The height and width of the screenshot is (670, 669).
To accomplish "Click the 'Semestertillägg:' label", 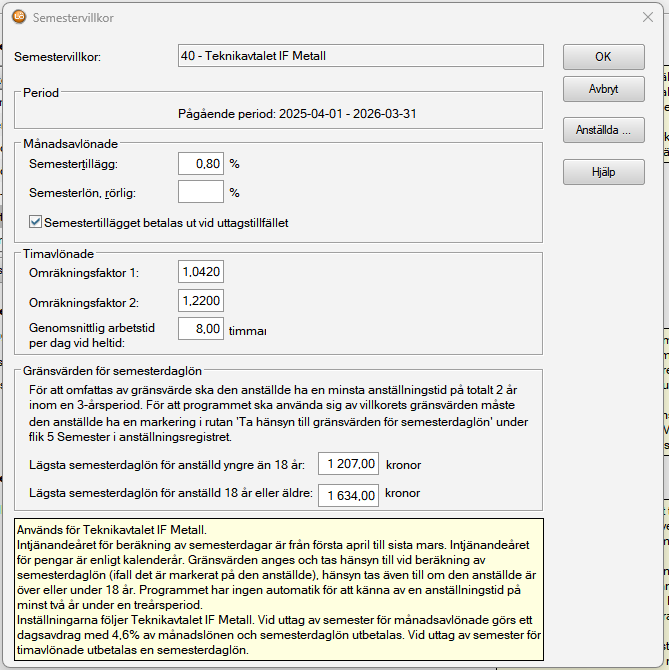I will (x=73, y=164).
